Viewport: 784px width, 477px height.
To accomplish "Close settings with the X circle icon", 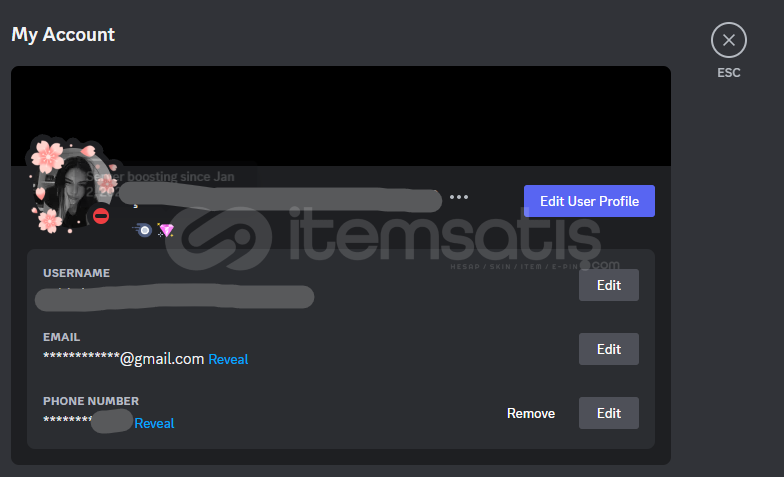I will (728, 40).
